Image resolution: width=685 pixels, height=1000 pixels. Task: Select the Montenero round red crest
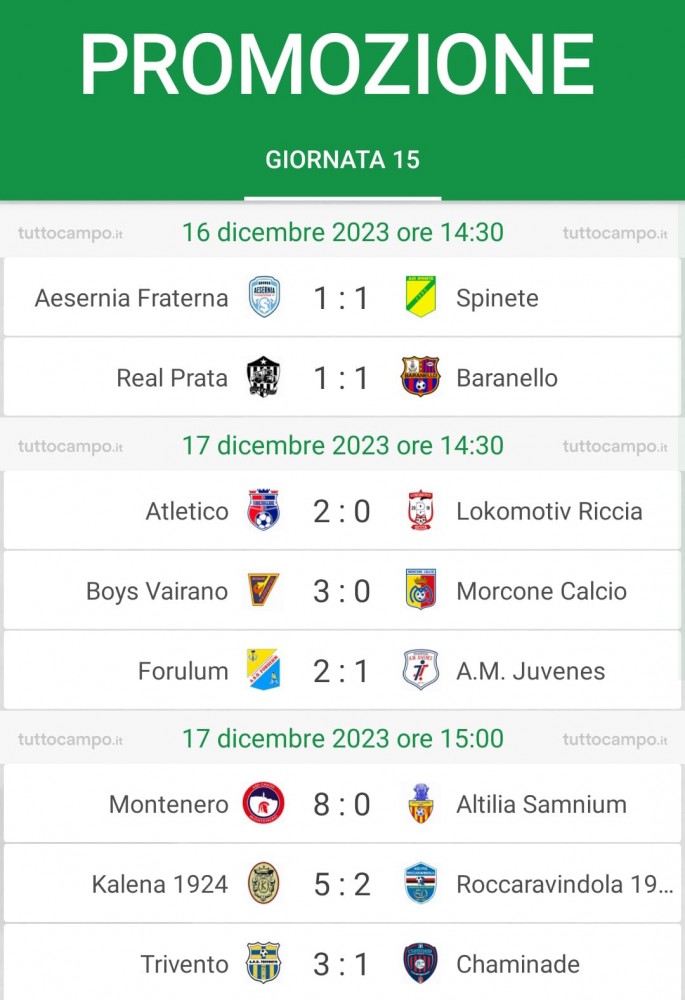[263, 803]
